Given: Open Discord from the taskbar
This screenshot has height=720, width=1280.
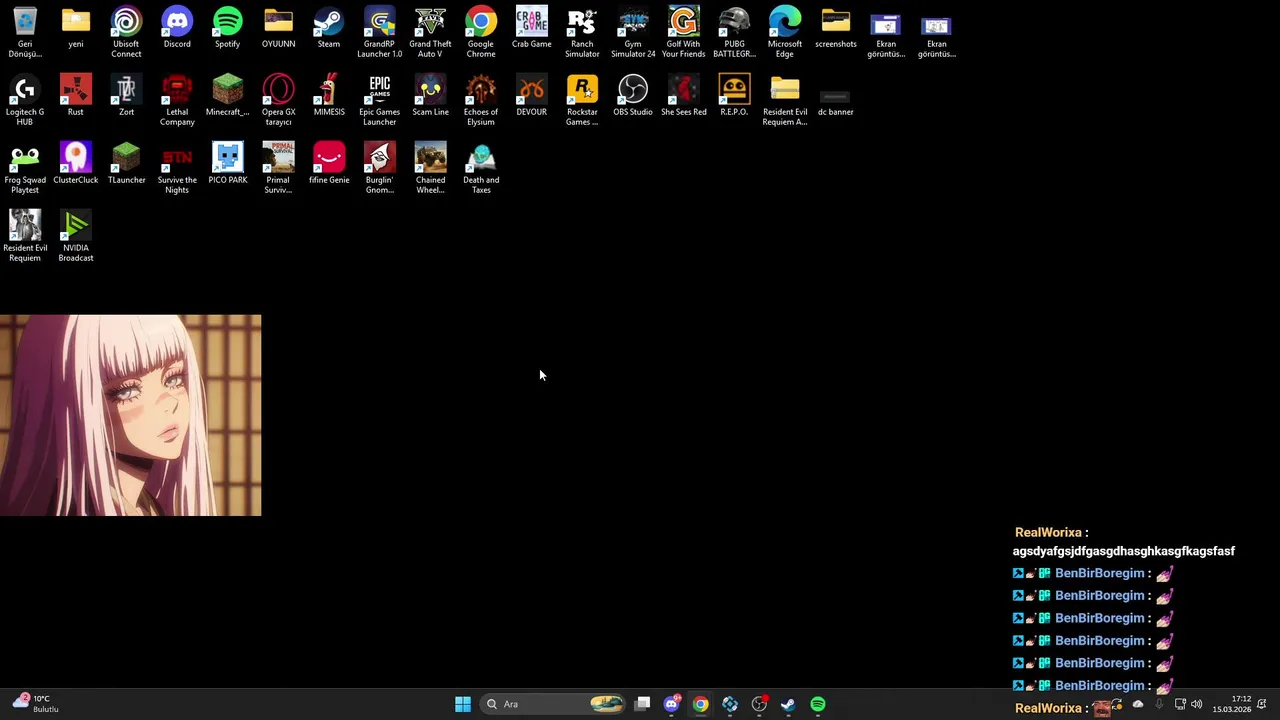Looking at the screenshot, I should pos(672,704).
